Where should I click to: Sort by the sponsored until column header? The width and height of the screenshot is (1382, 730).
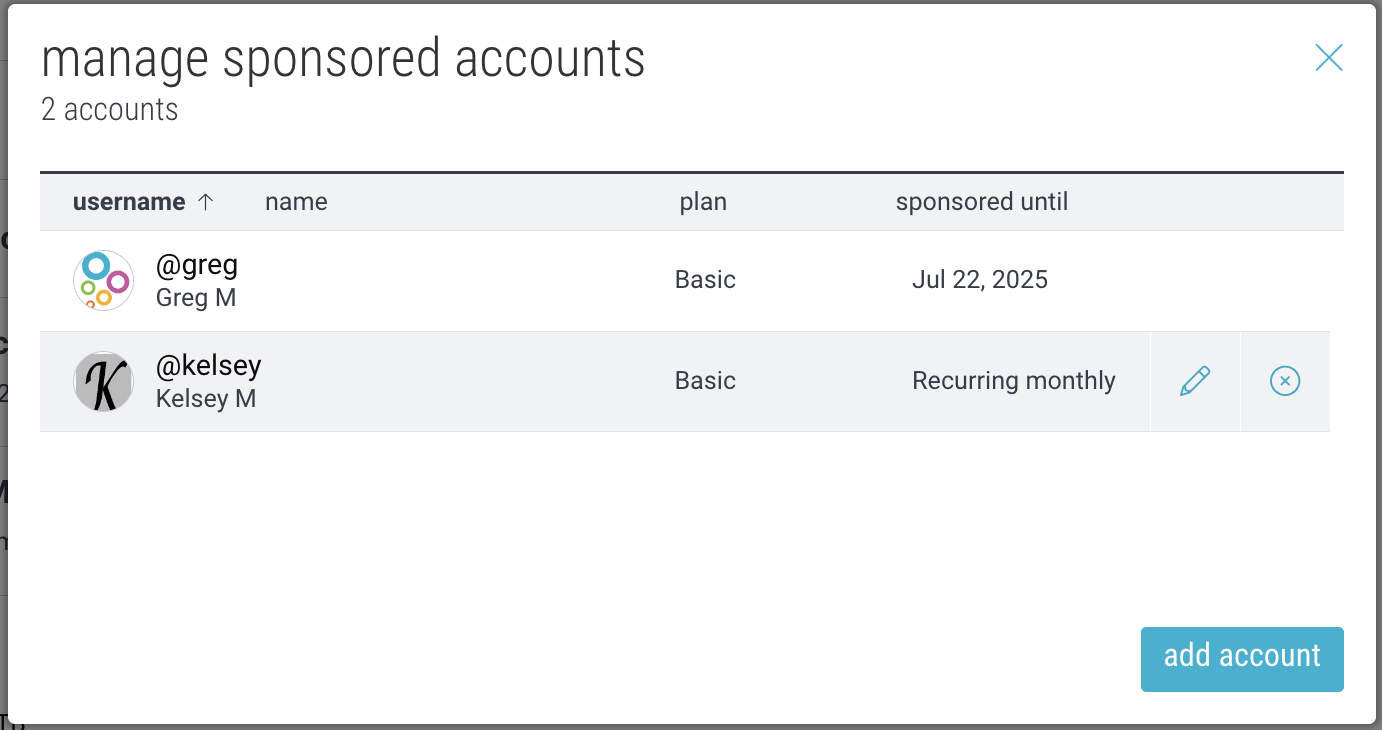(982, 202)
